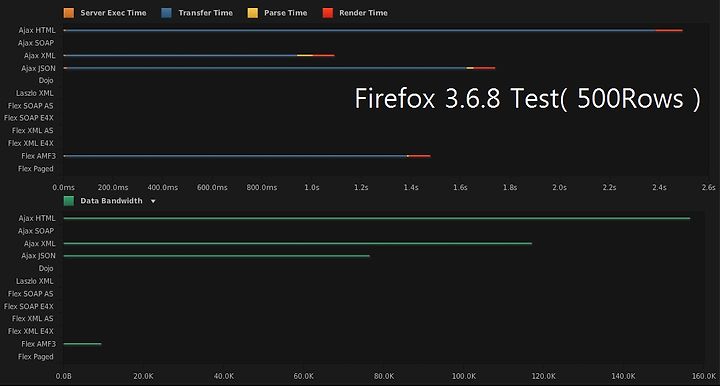The height and width of the screenshot is (386, 720).
Task: Click Ajax JSON row in bandwidth chart
Action: click(x=38, y=256)
